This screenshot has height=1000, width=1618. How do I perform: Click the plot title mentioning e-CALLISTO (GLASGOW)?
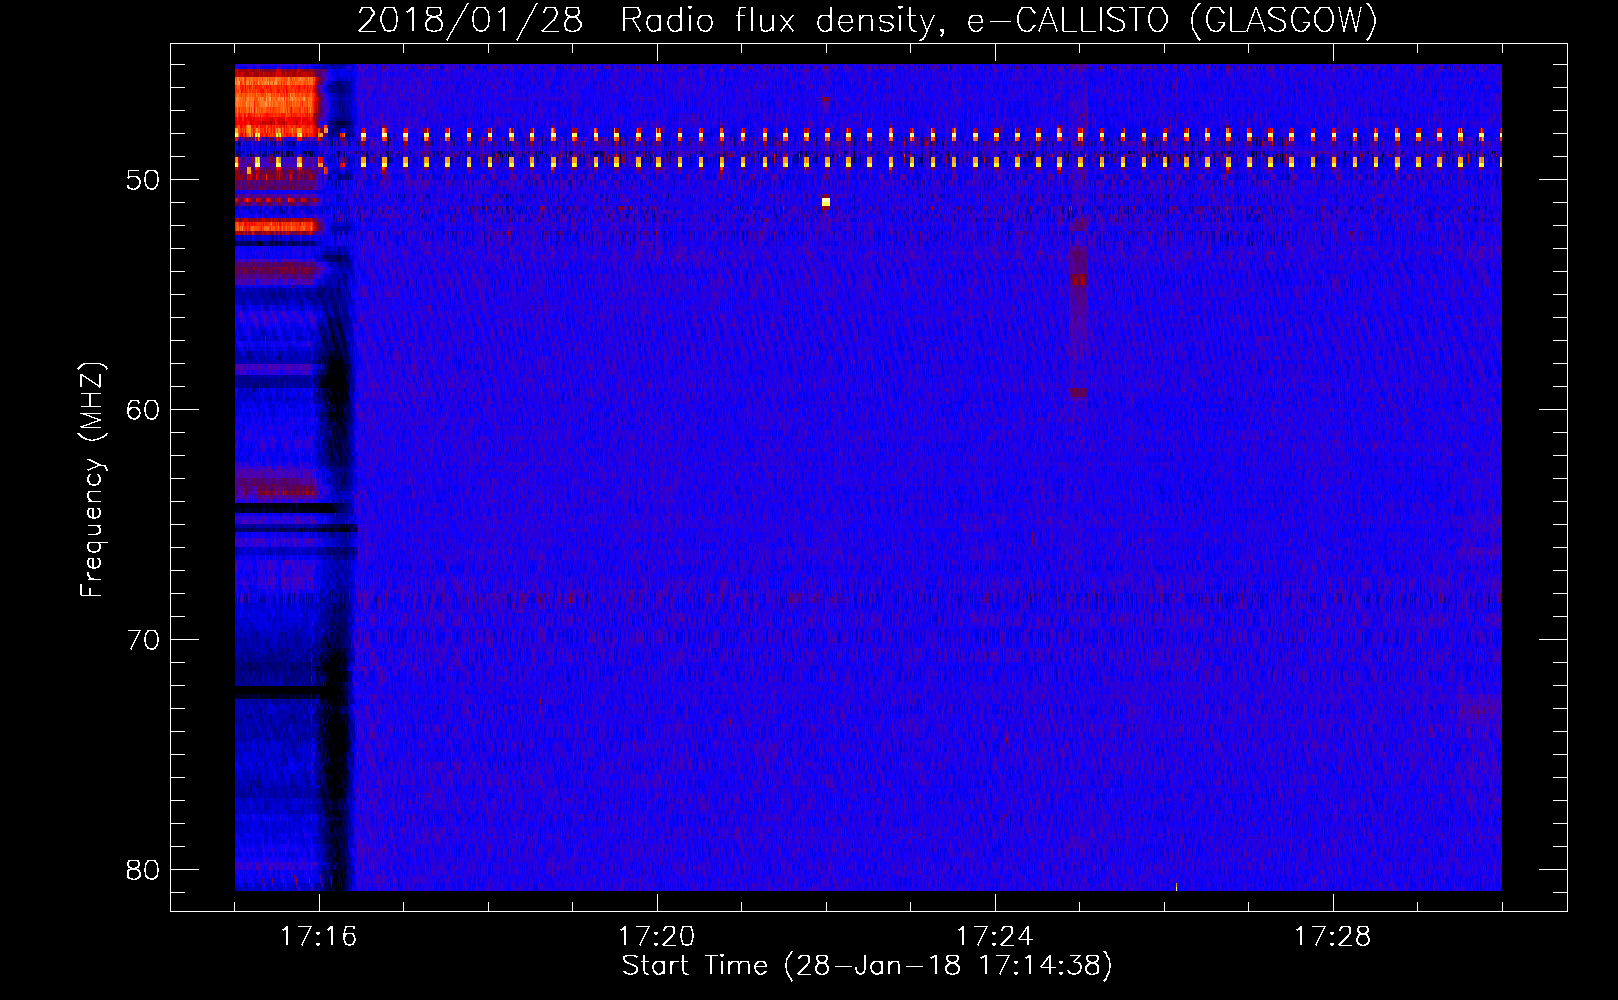point(867,20)
